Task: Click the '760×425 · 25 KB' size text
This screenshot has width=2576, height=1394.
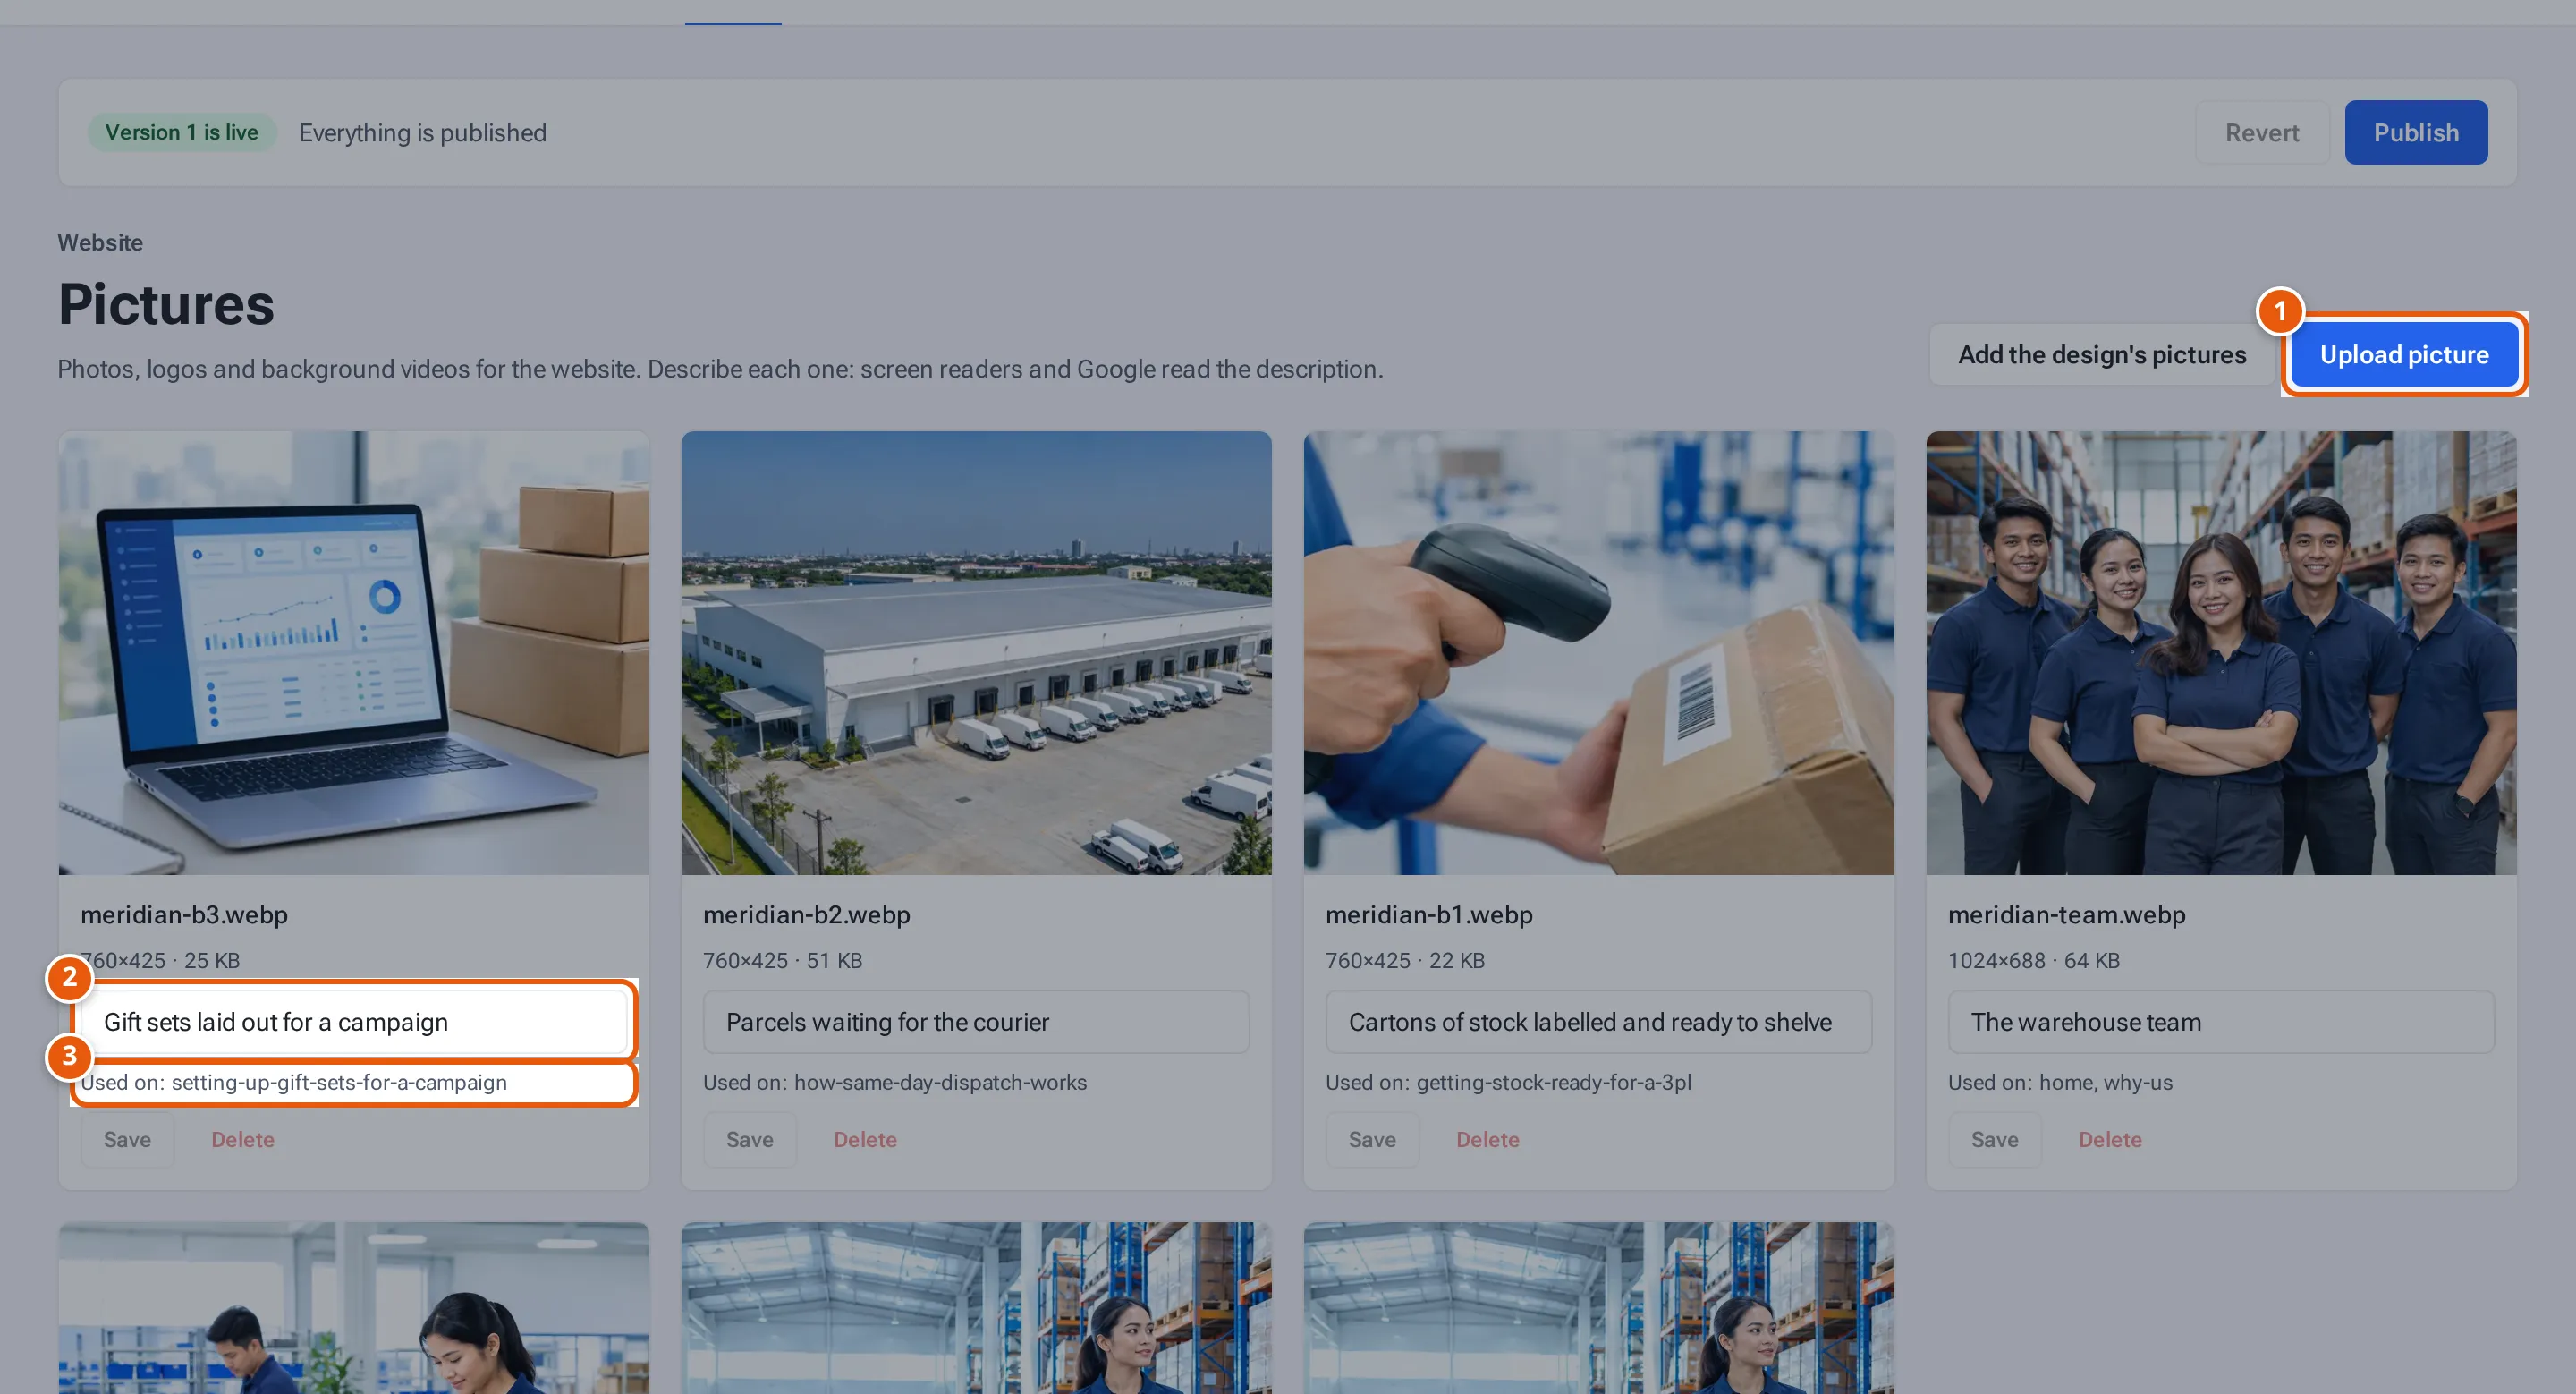Action: pyautogui.click(x=160, y=960)
